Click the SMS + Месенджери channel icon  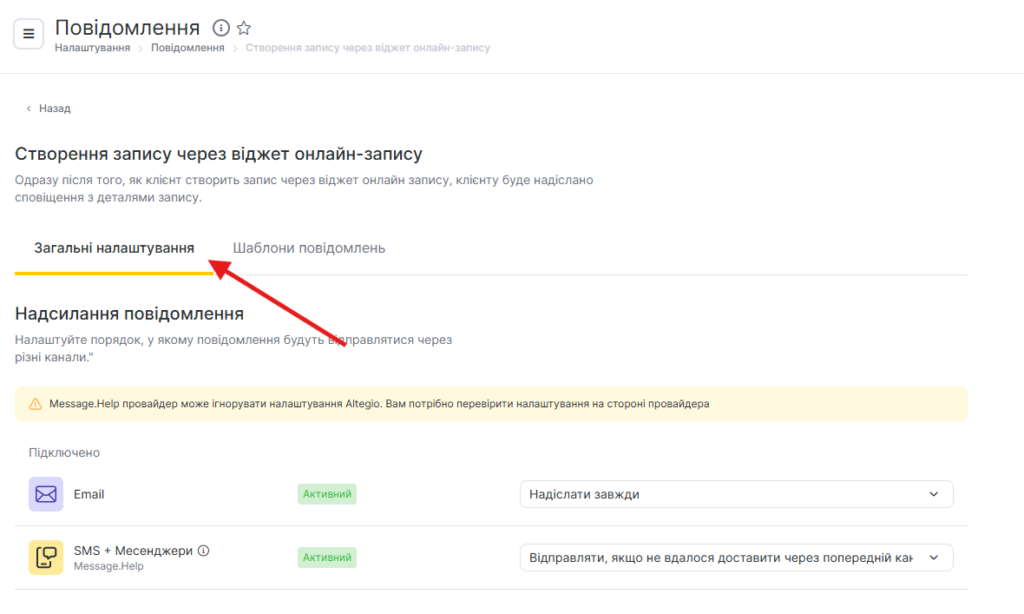46,557
